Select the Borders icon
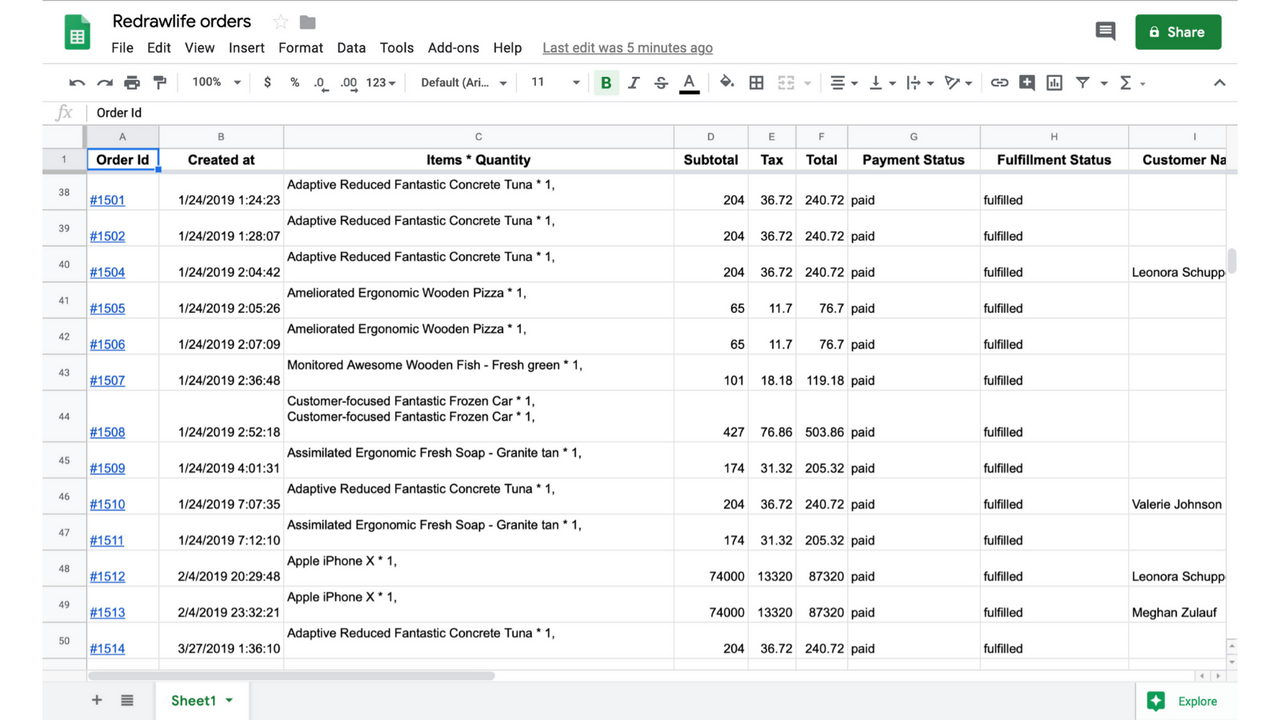The height and width of the screenshot is (720, 1280). (755, 82)
